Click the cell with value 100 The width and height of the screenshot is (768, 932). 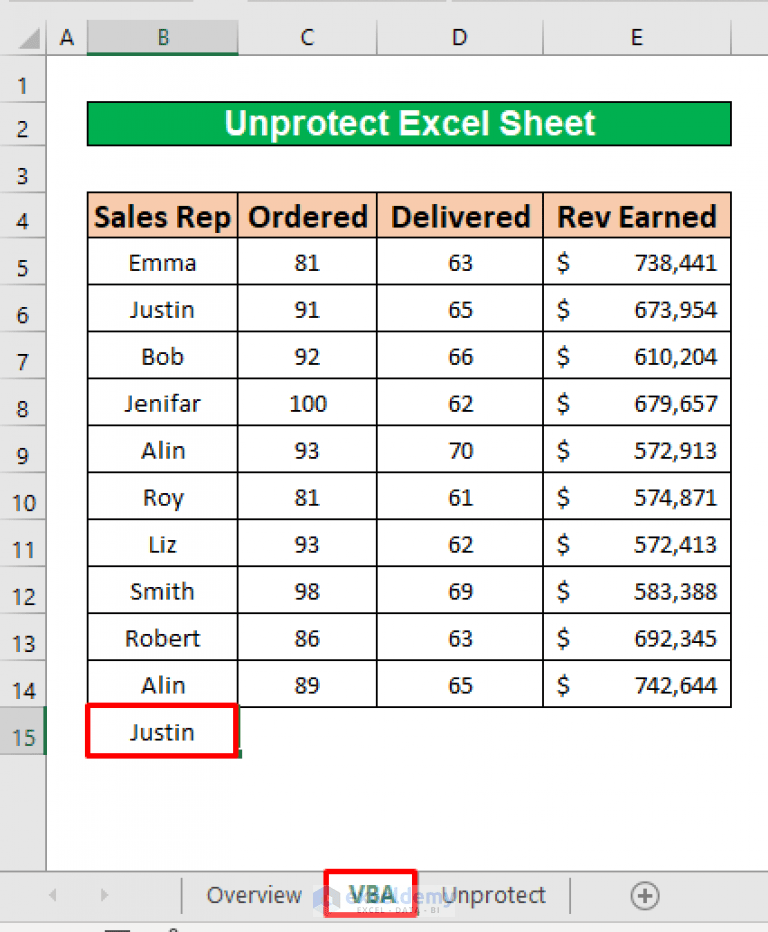click(x=306, y=403)
